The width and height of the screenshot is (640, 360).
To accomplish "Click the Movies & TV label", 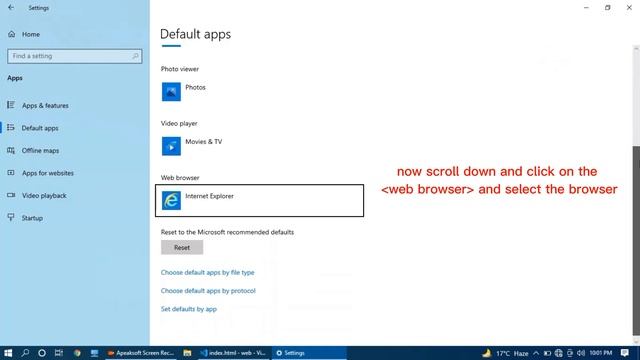I will (204, 142).
